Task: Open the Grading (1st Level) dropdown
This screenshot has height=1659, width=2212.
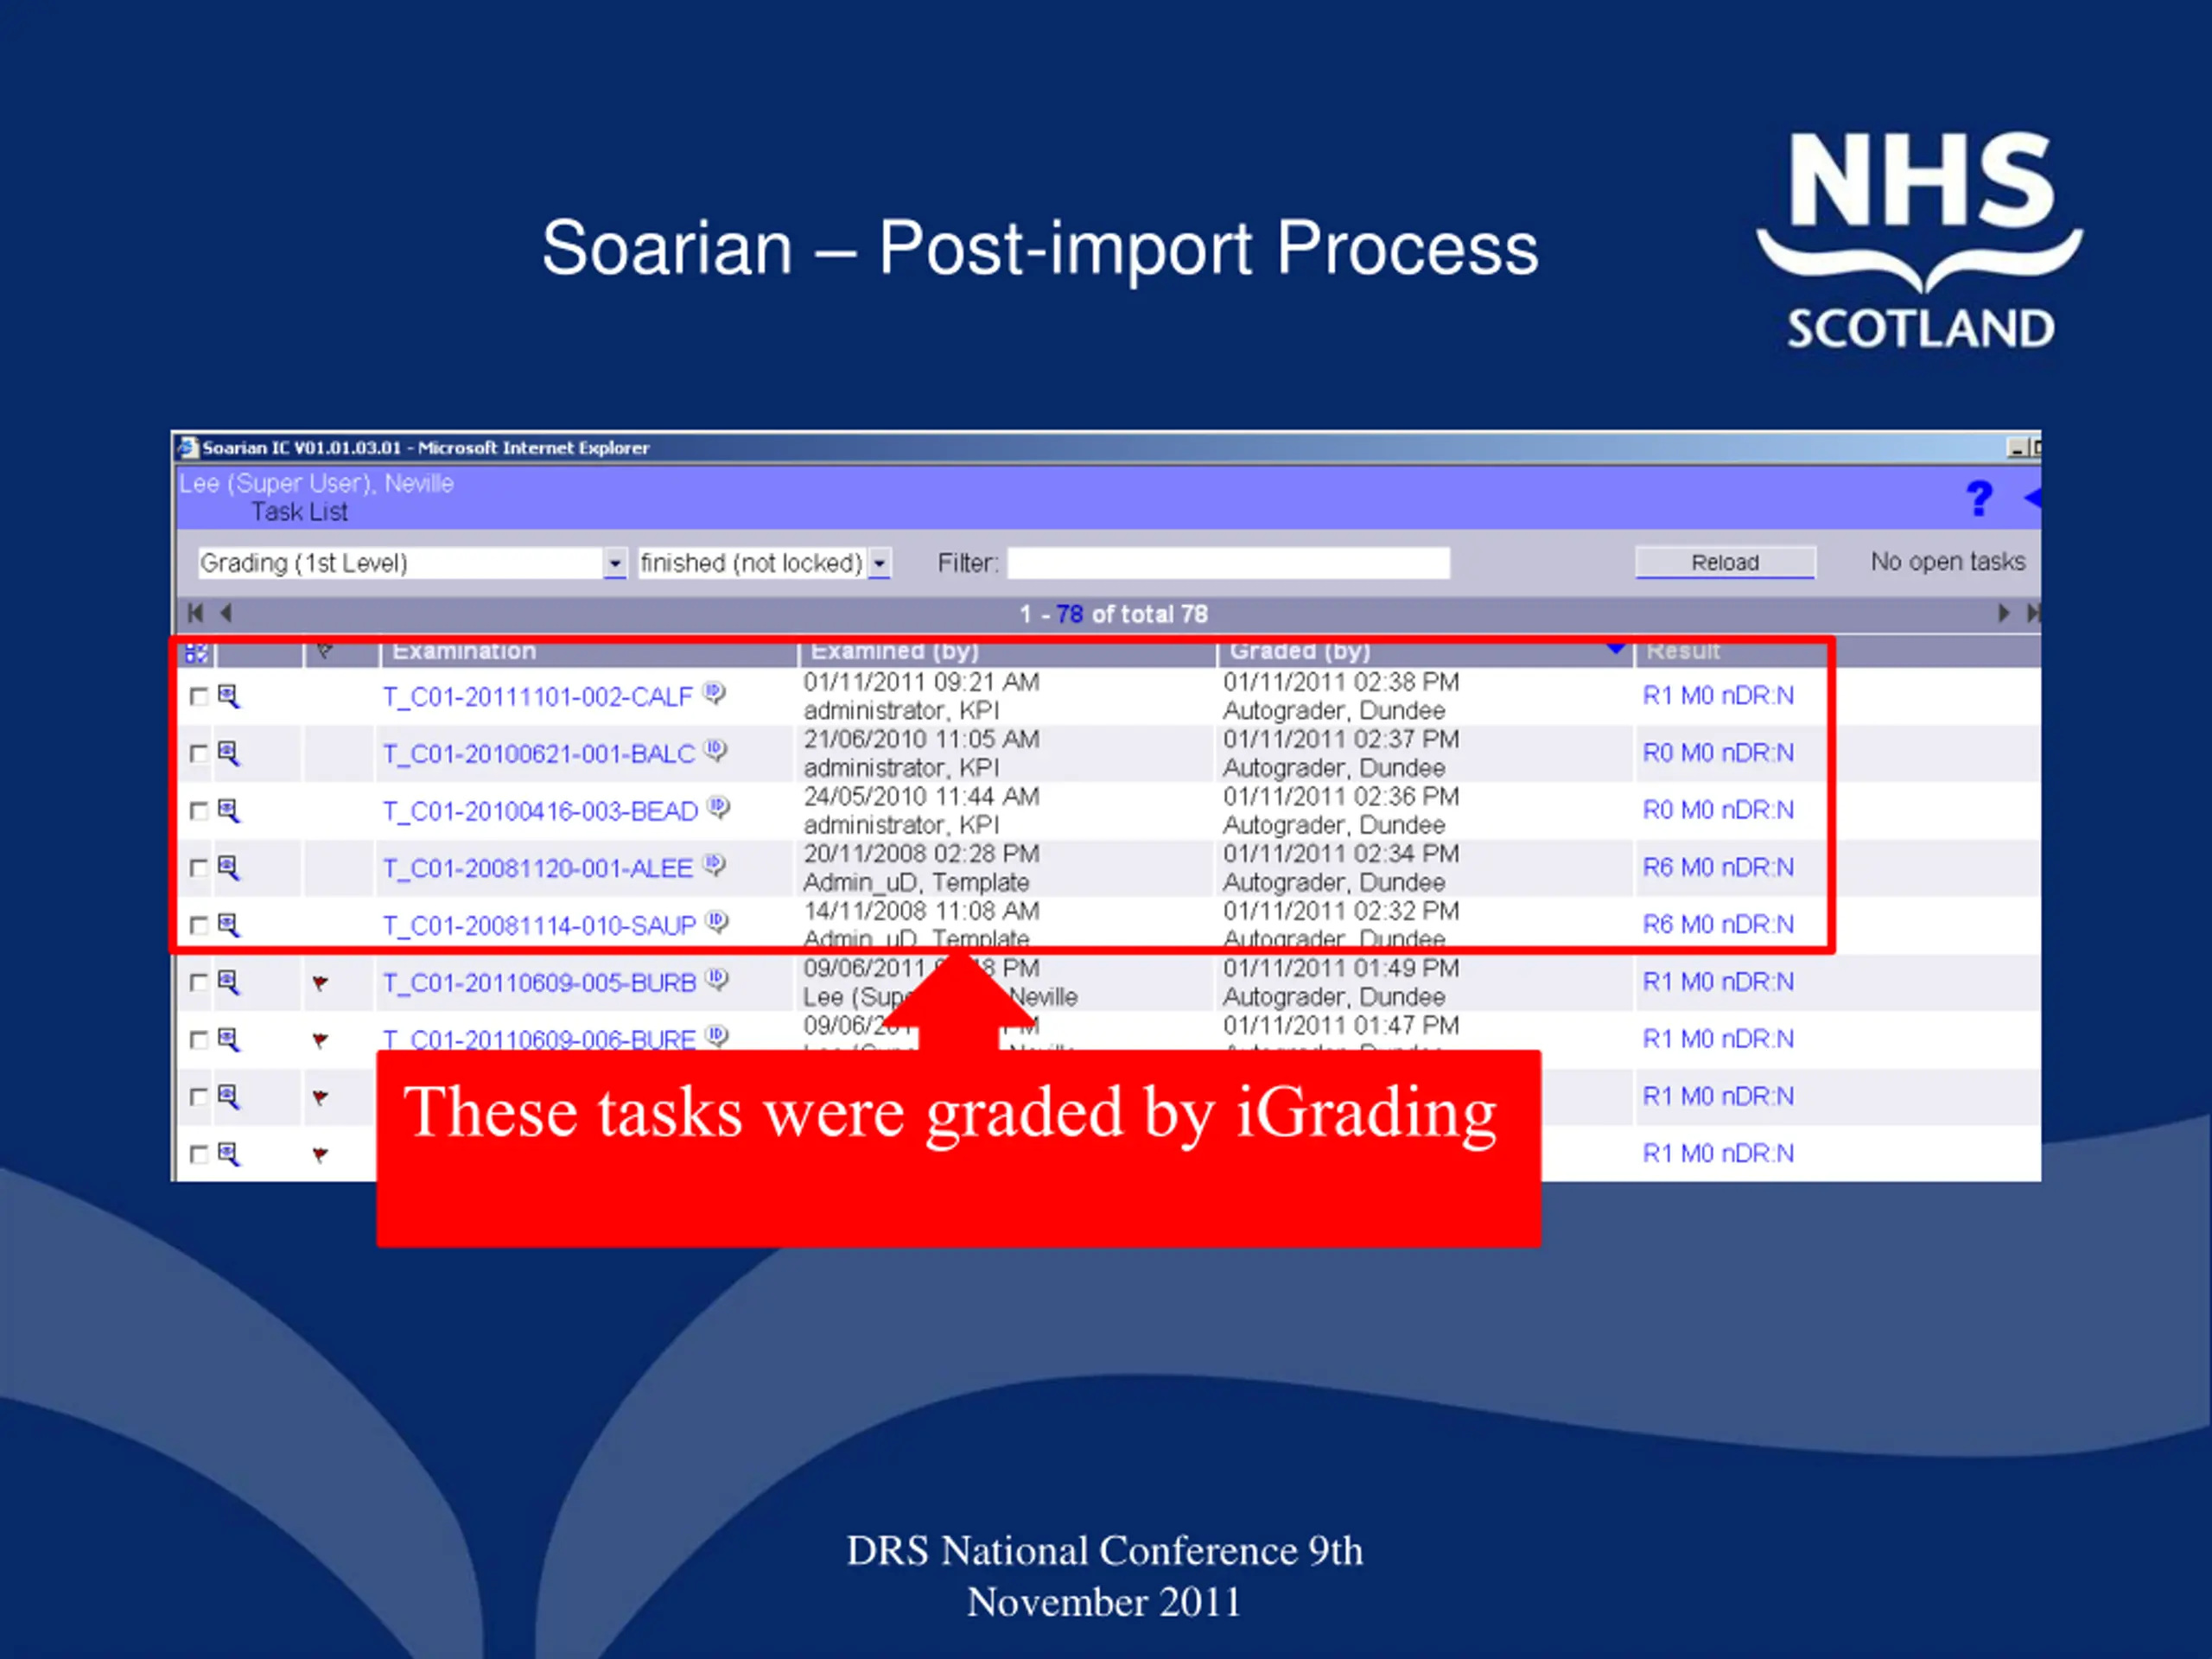Action: point(615,563)
